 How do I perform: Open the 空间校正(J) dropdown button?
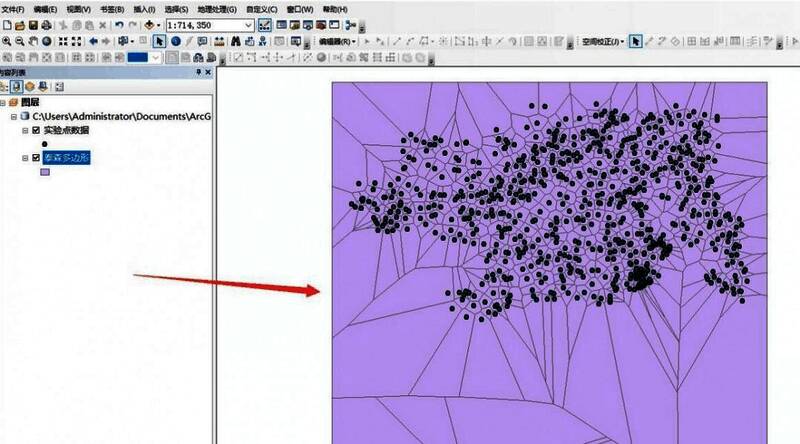[x=603, y=41]
